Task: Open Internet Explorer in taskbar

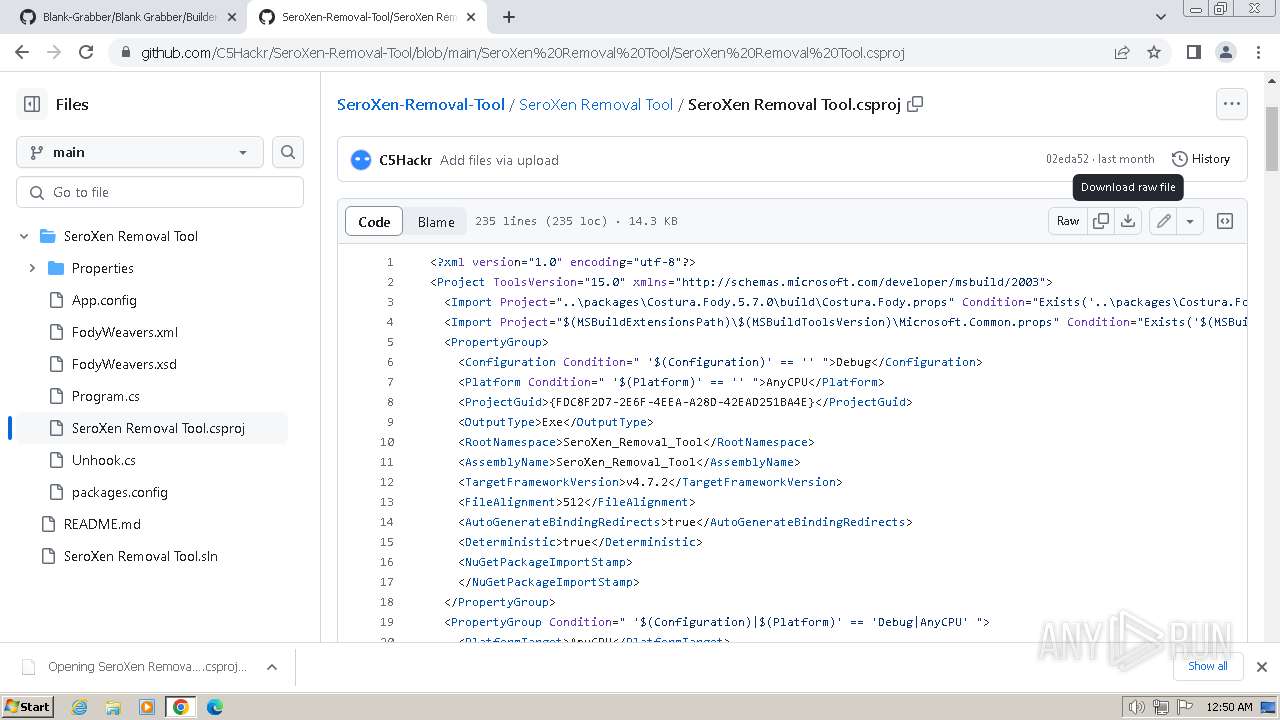Action: tap(79, 707)
